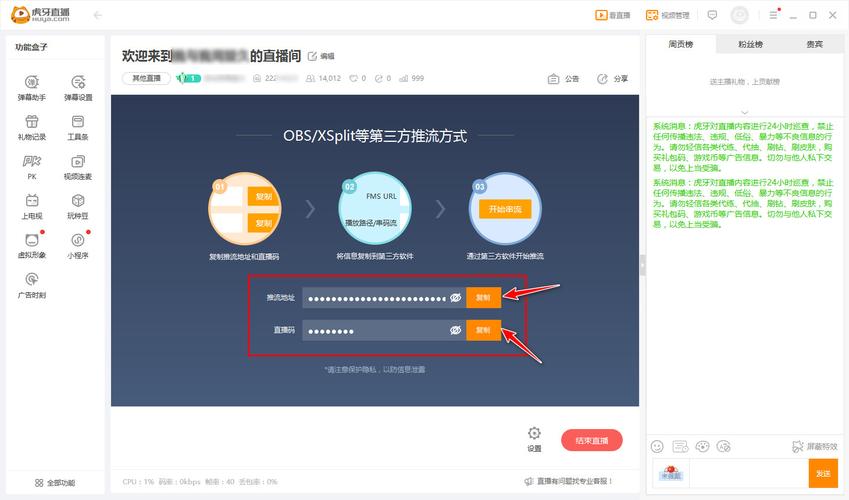Switch to the 粉丝榜 tab

750,44
